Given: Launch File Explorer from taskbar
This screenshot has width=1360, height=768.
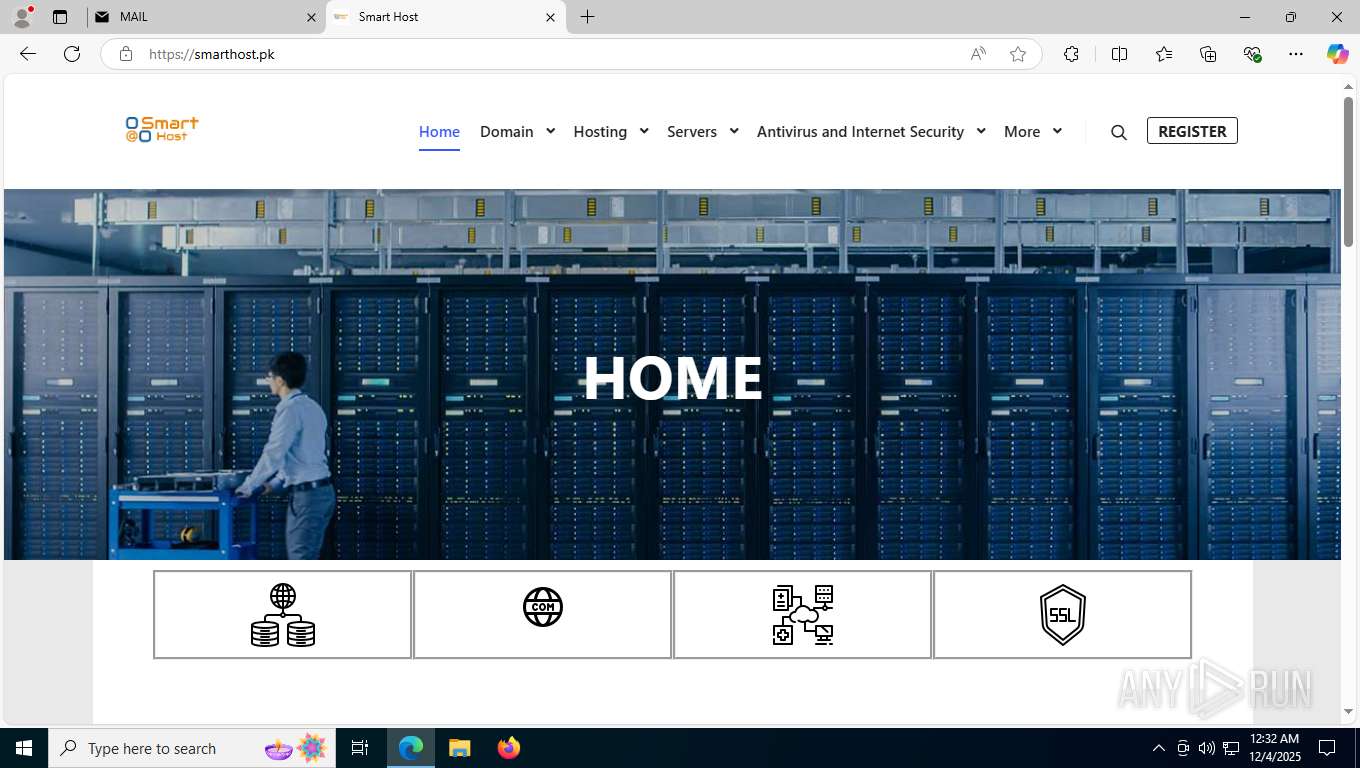Looking at the screenshot, I should (x=459, y=748).
